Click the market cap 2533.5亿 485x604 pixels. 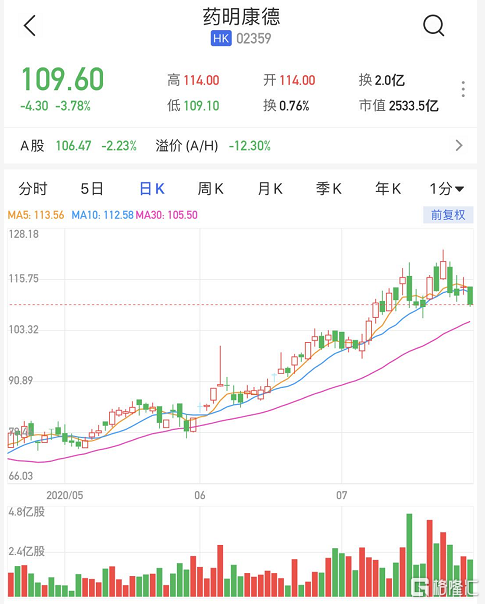point(414,106)
